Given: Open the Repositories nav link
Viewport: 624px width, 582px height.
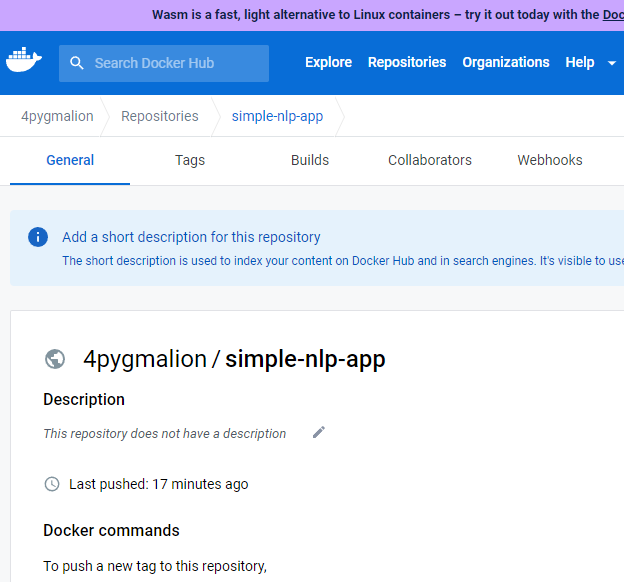Looking at the screenshot, I should click(x=407, y=62).
